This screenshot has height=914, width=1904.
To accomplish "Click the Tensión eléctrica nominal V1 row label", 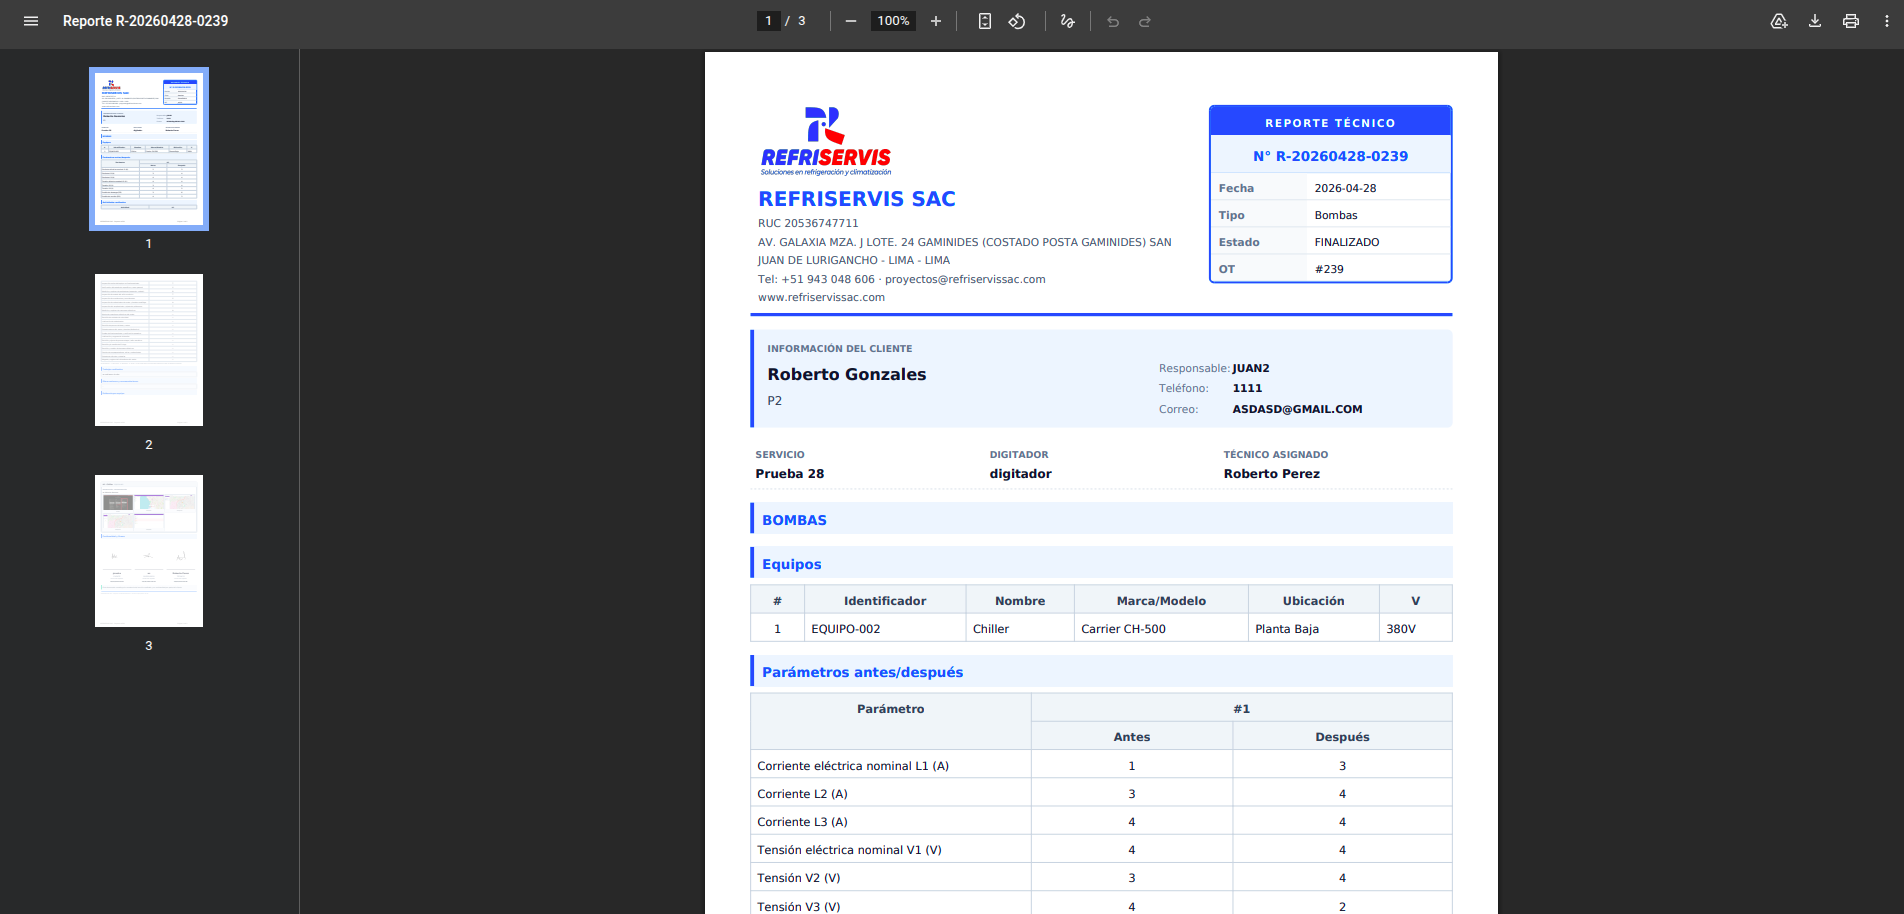I will 849,850.
